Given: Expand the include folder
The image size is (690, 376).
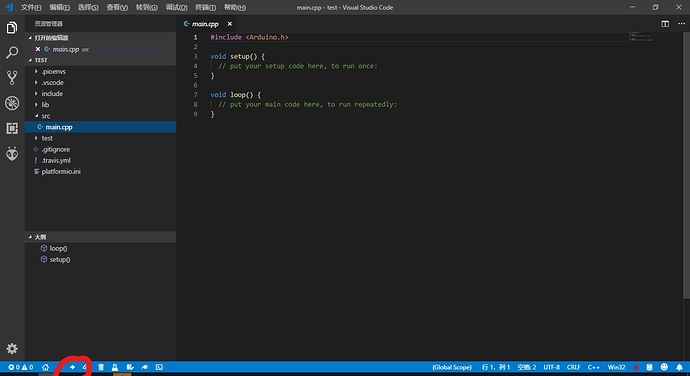Looking at the screenshot, I should coord(37,93).
